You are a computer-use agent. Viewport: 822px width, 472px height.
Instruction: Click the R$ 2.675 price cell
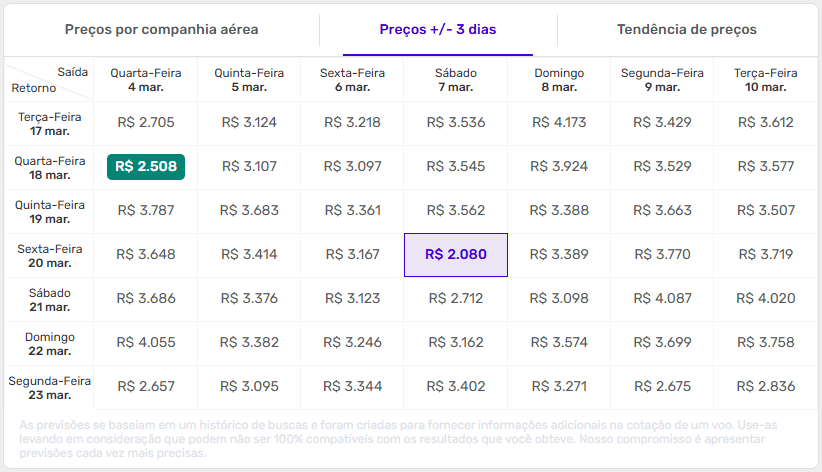tap(662, 387)
